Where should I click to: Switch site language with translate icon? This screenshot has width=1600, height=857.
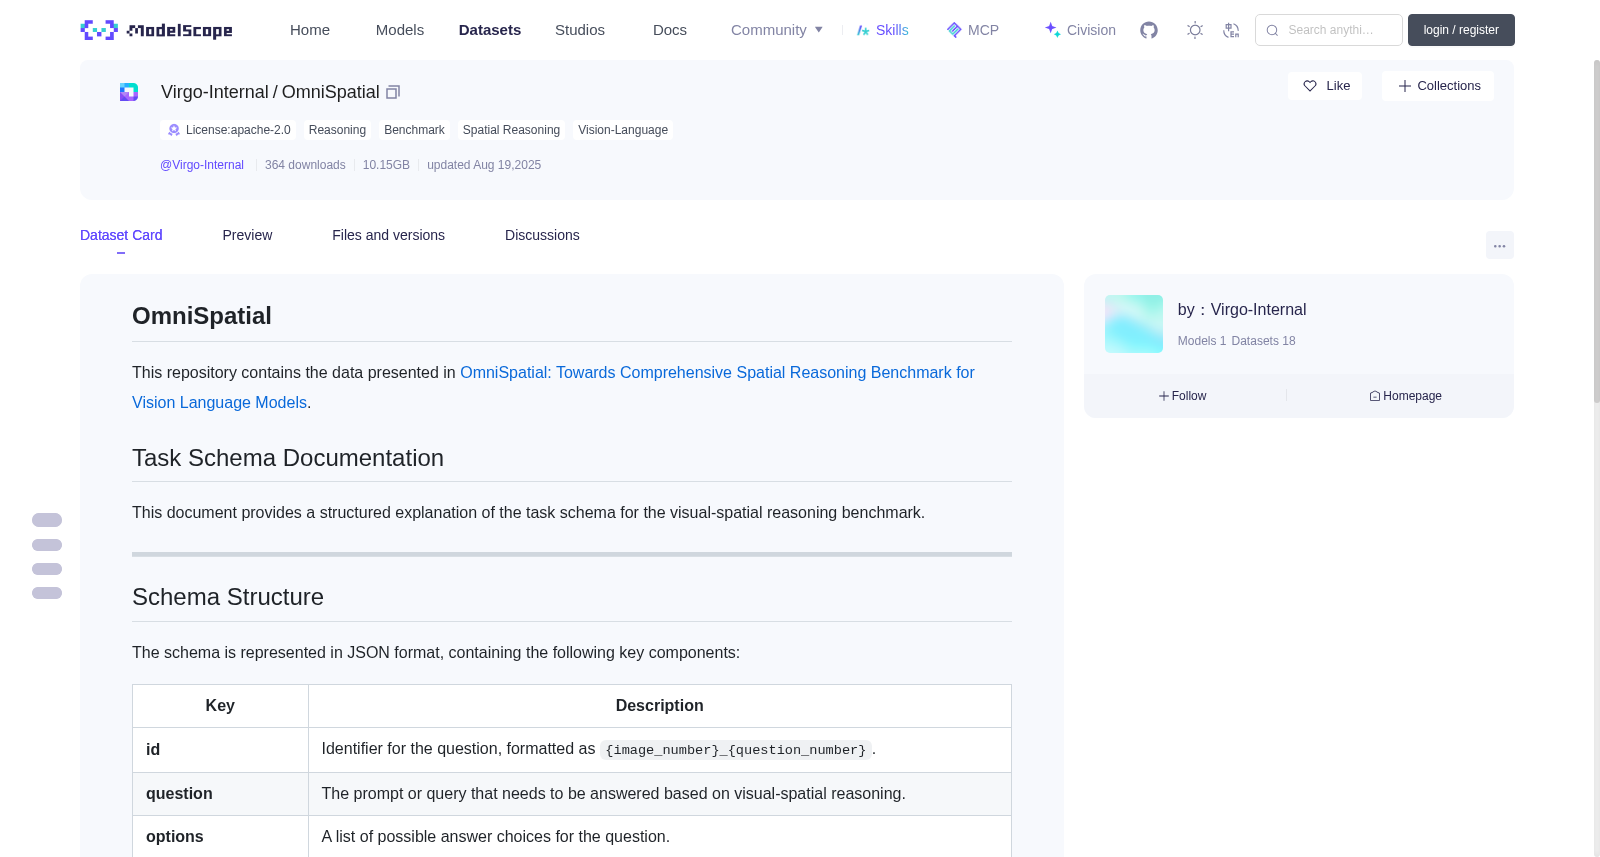pos(1231,30)
